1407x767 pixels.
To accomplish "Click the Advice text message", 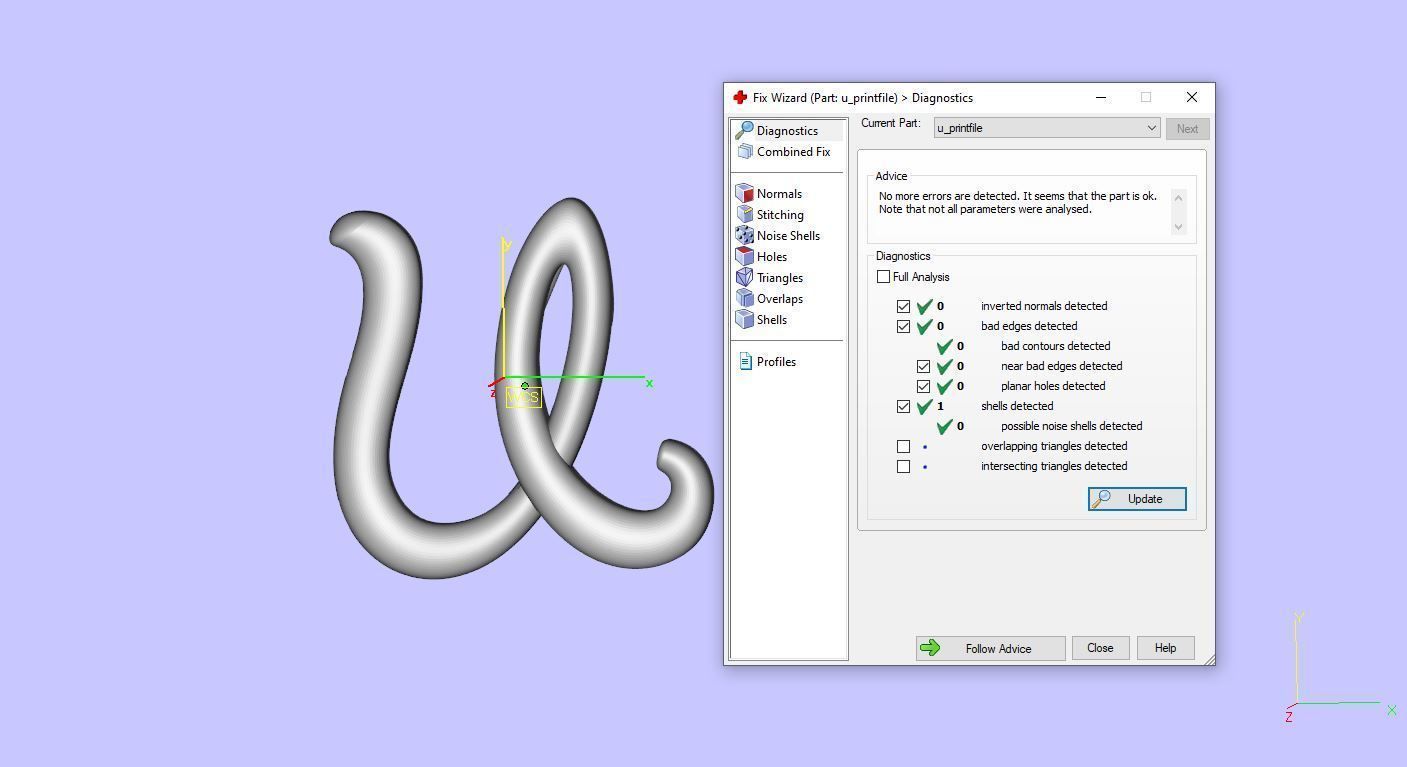I will point(1017,203).
